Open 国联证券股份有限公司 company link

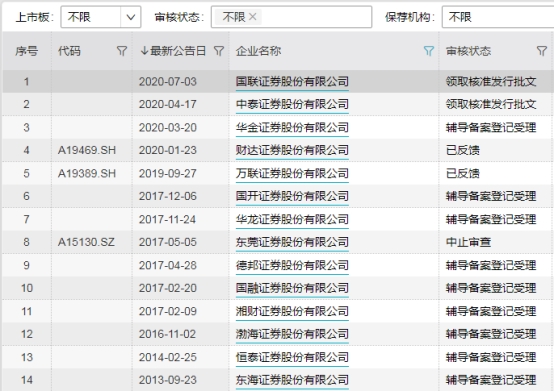[x=292, y=82]
